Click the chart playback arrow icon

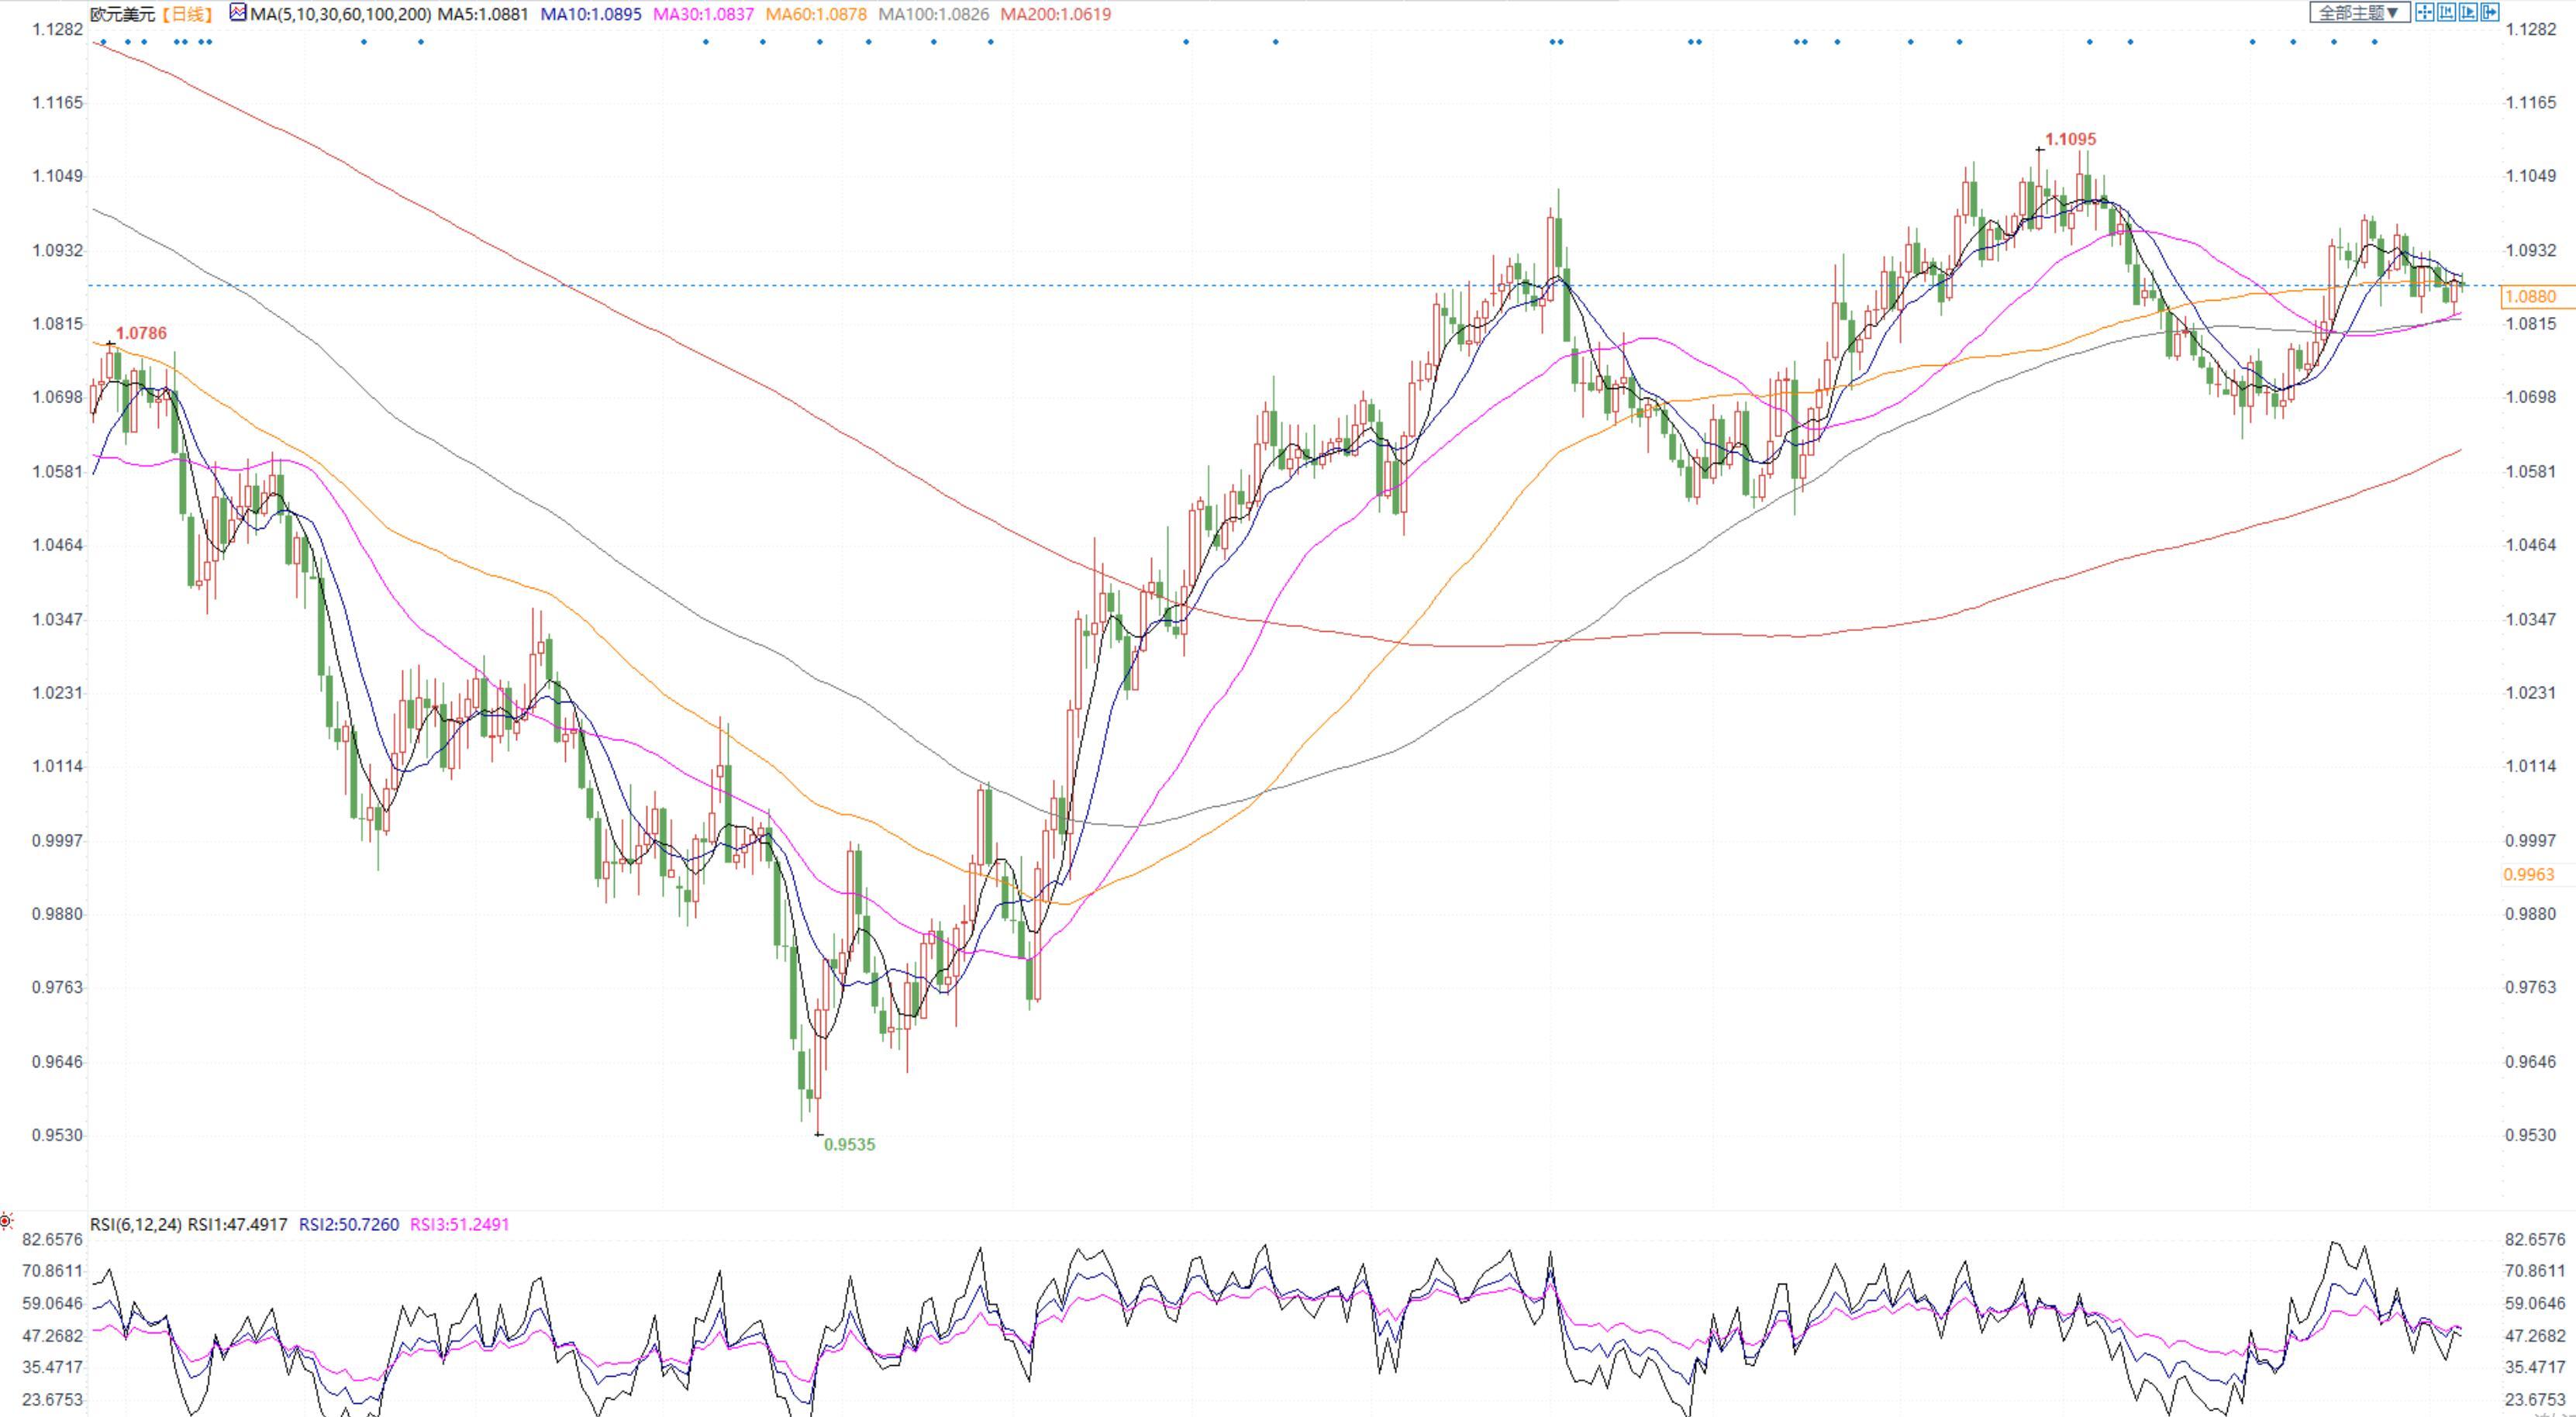(2467, 13)
